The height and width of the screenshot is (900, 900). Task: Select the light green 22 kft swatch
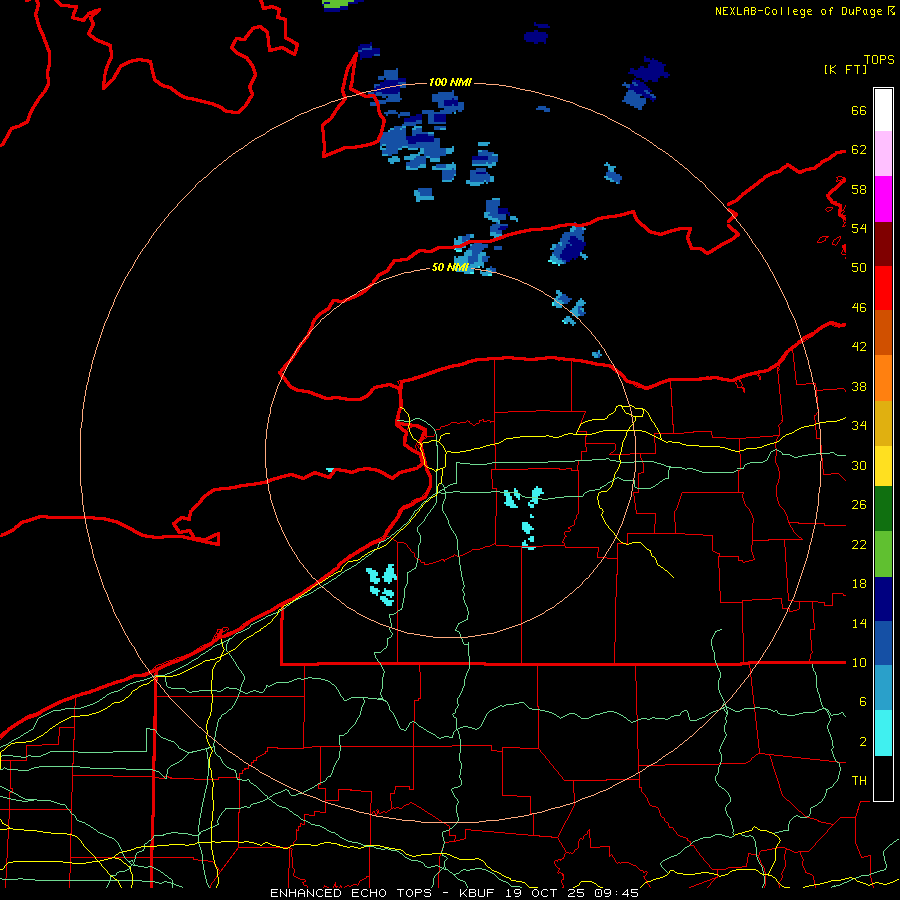(x=883, y=554)
